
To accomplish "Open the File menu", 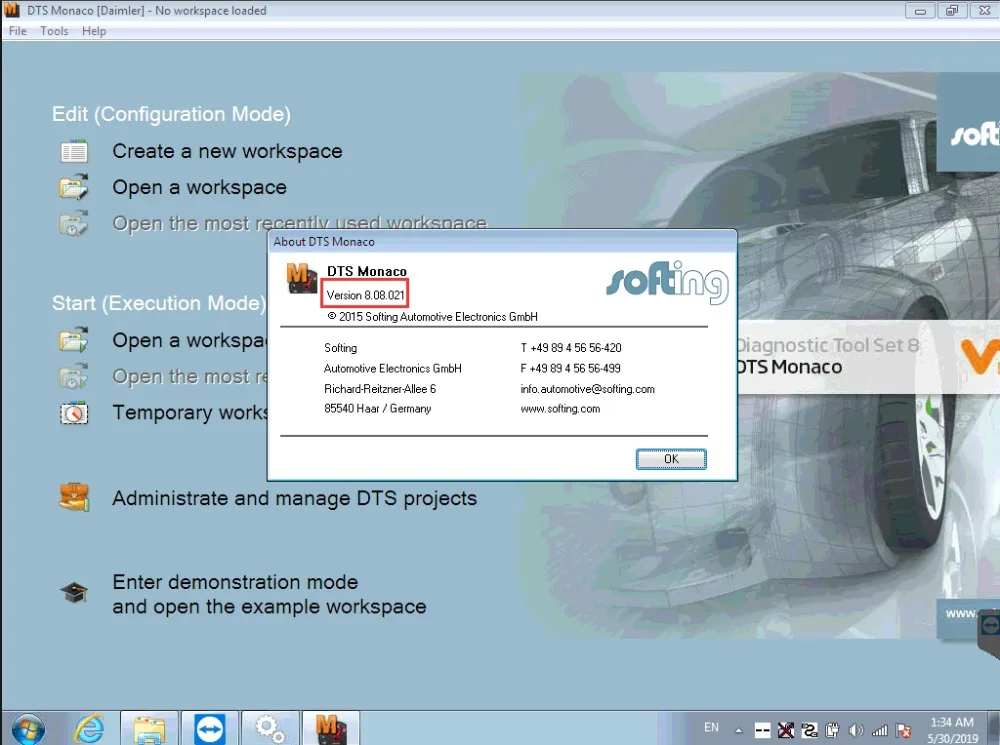I will pyautogui.click(x=18, y=31).
